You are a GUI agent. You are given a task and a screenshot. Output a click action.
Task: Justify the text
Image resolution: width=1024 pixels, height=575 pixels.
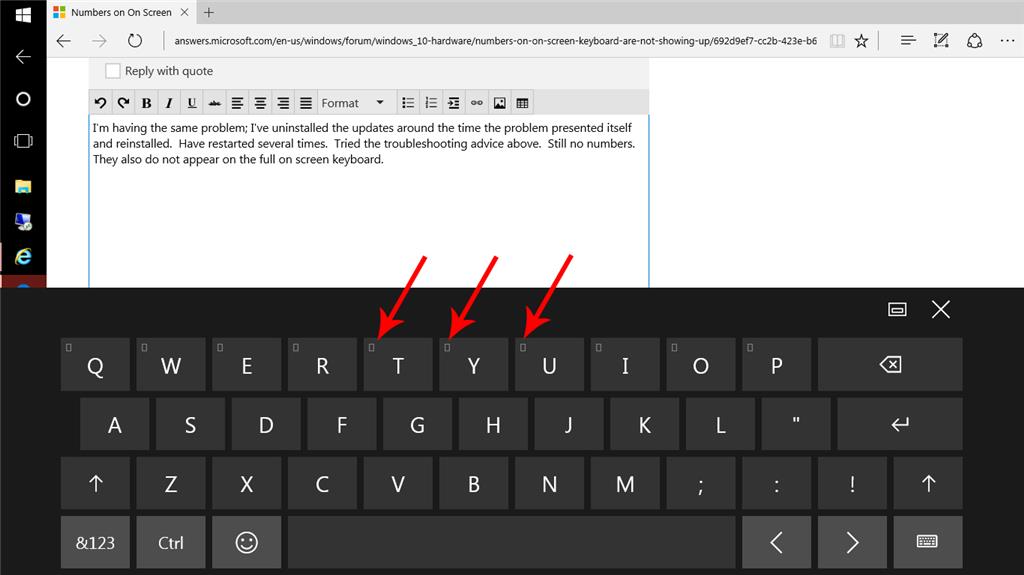[306, 103]
